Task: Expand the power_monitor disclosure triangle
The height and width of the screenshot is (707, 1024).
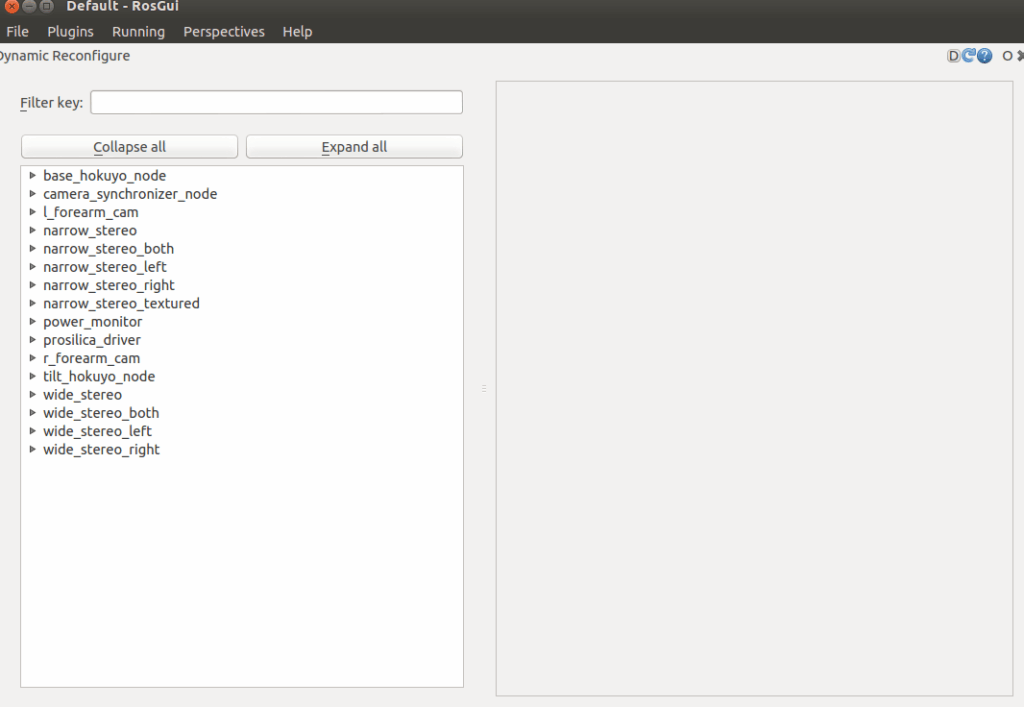Action: tap(33, 322)
